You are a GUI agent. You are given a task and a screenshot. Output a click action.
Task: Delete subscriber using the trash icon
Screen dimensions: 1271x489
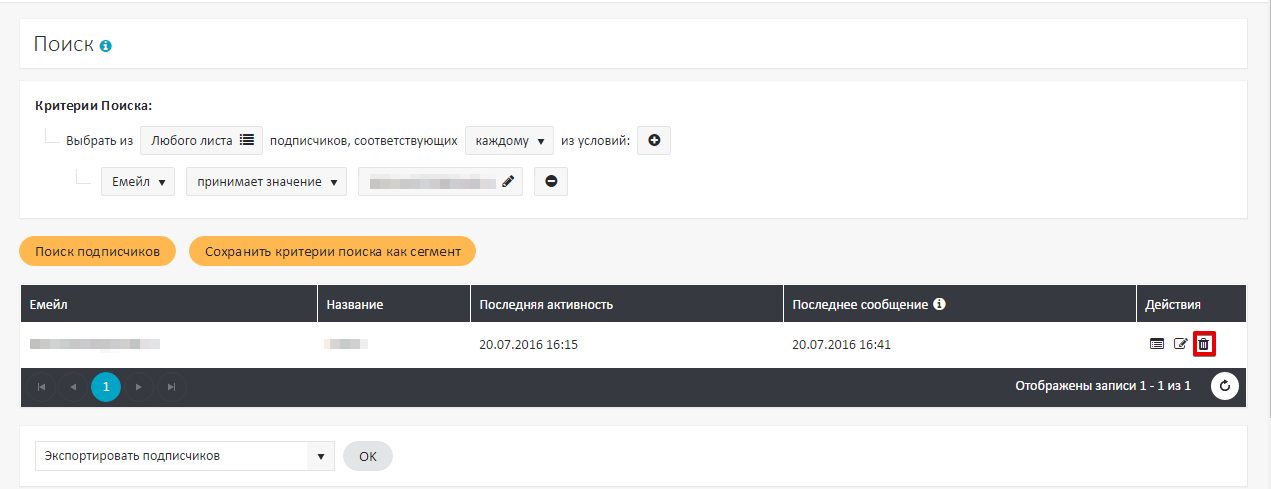click(x=1204, y=344)
